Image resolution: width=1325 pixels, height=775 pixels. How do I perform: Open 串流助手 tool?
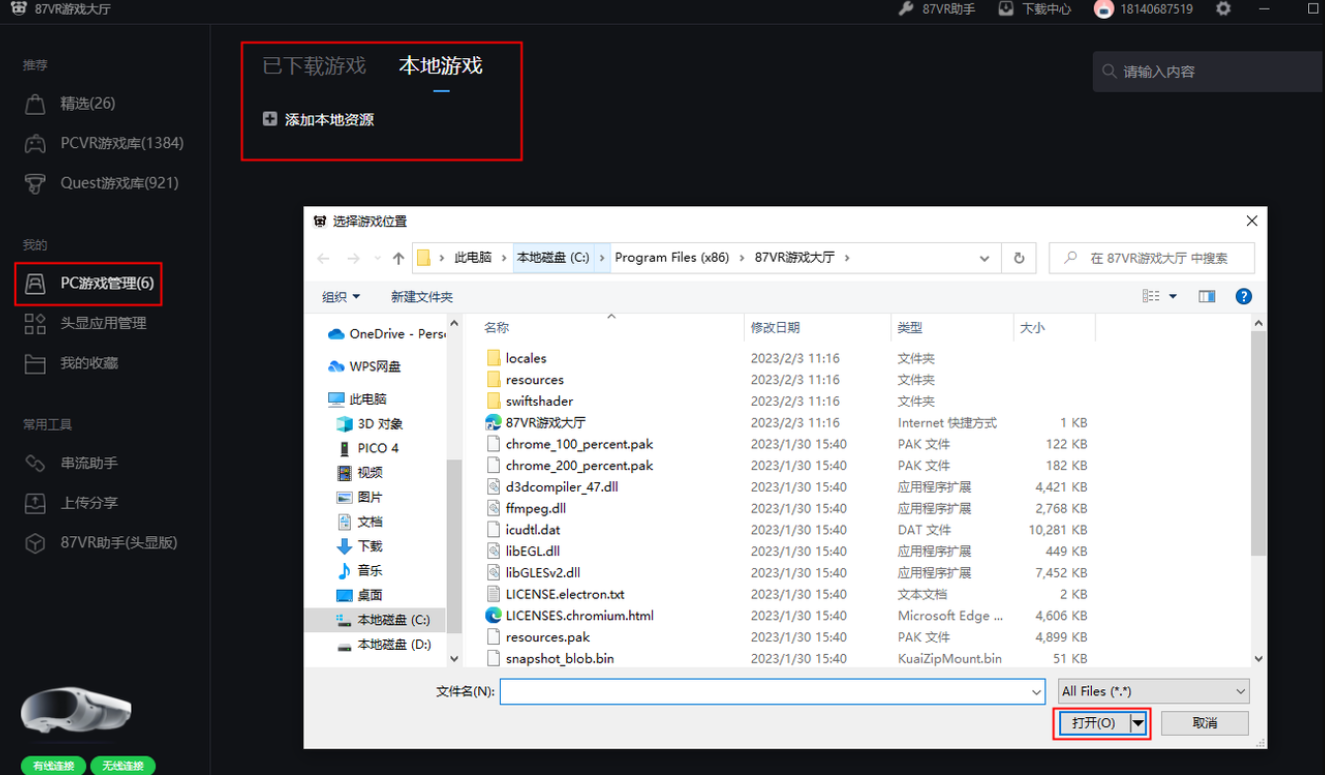pos(71,463)
